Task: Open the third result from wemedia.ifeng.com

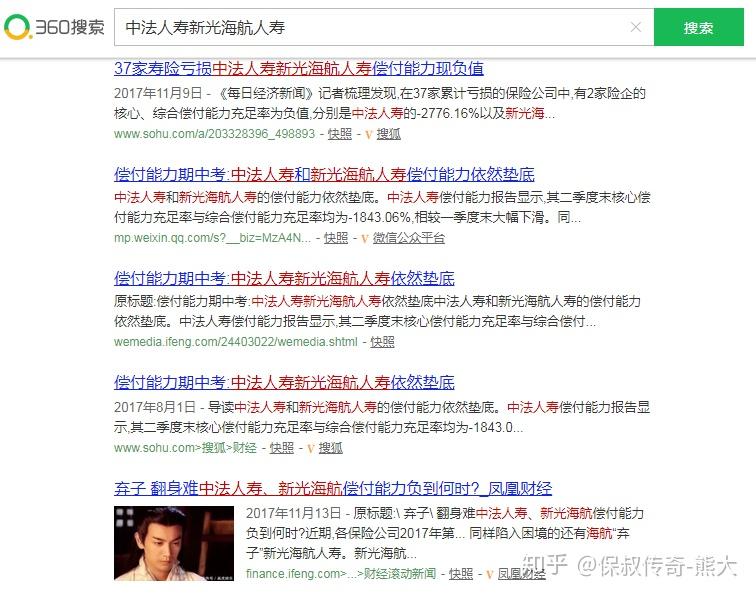Action: [284, 278]
